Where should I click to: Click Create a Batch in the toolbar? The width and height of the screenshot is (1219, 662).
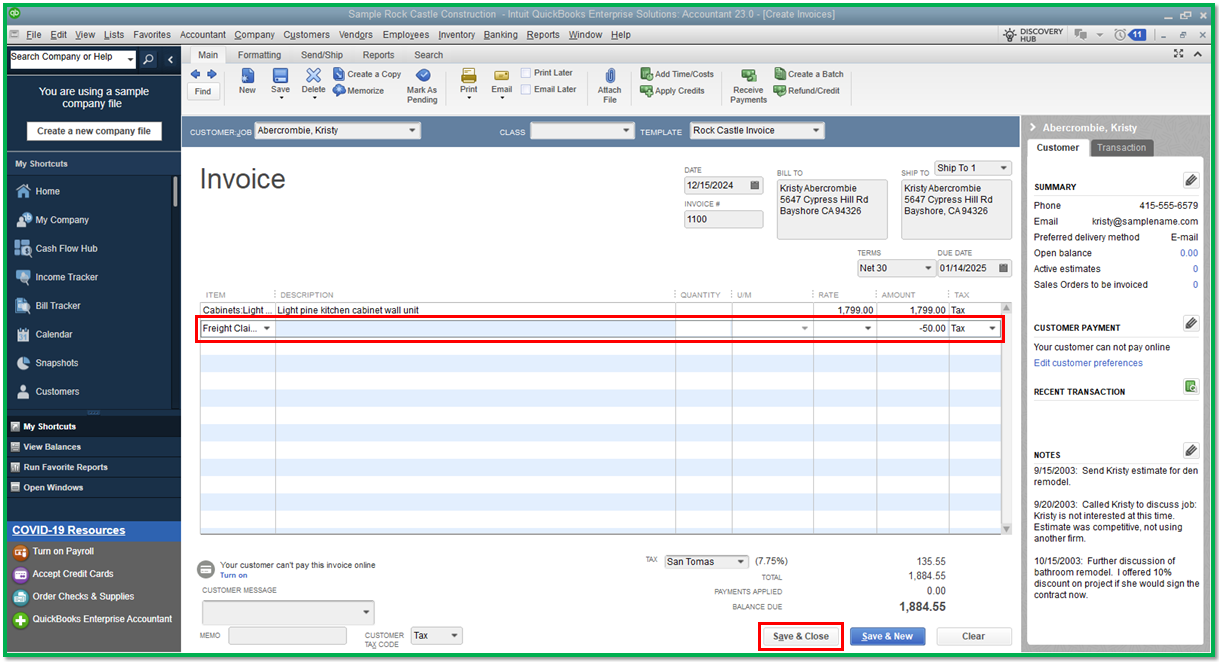tap(809, 74)
